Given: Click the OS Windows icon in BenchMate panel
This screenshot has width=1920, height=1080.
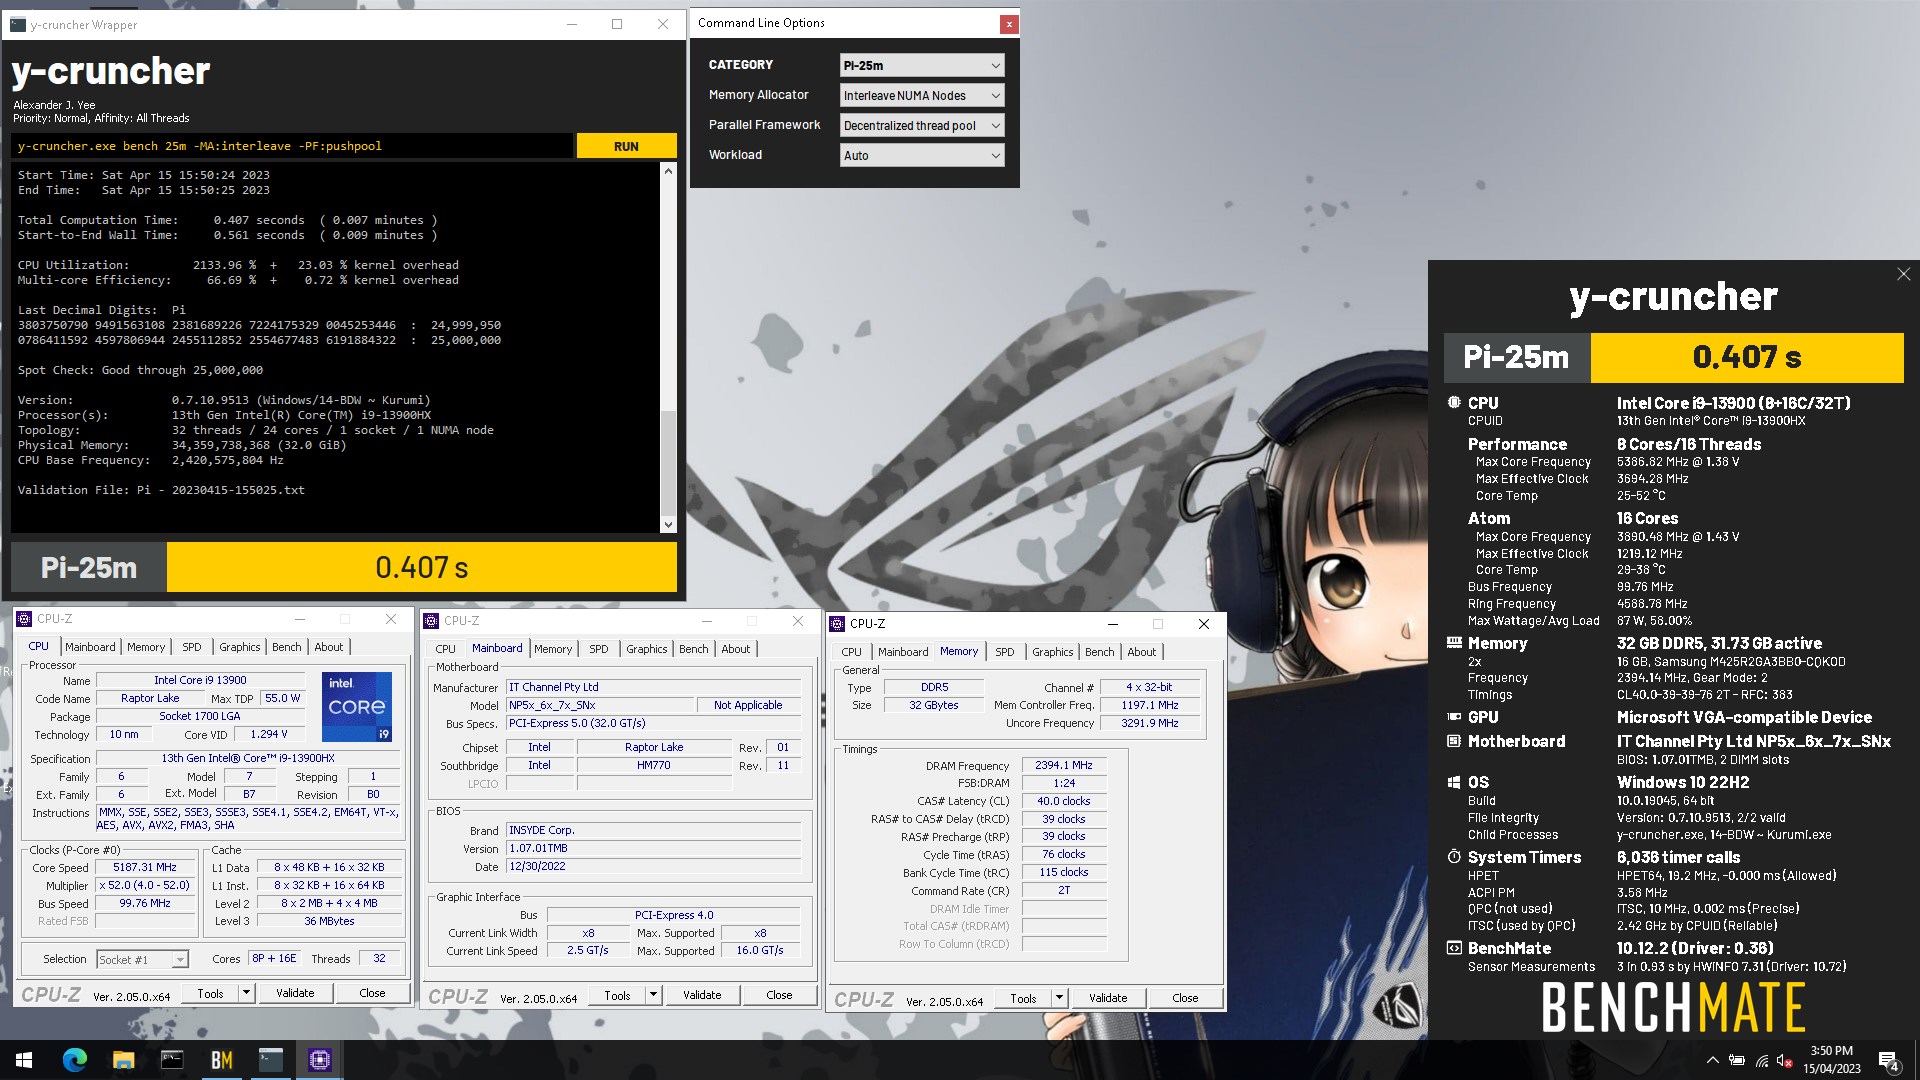Looking at the screenshot, I should 1454,782.
